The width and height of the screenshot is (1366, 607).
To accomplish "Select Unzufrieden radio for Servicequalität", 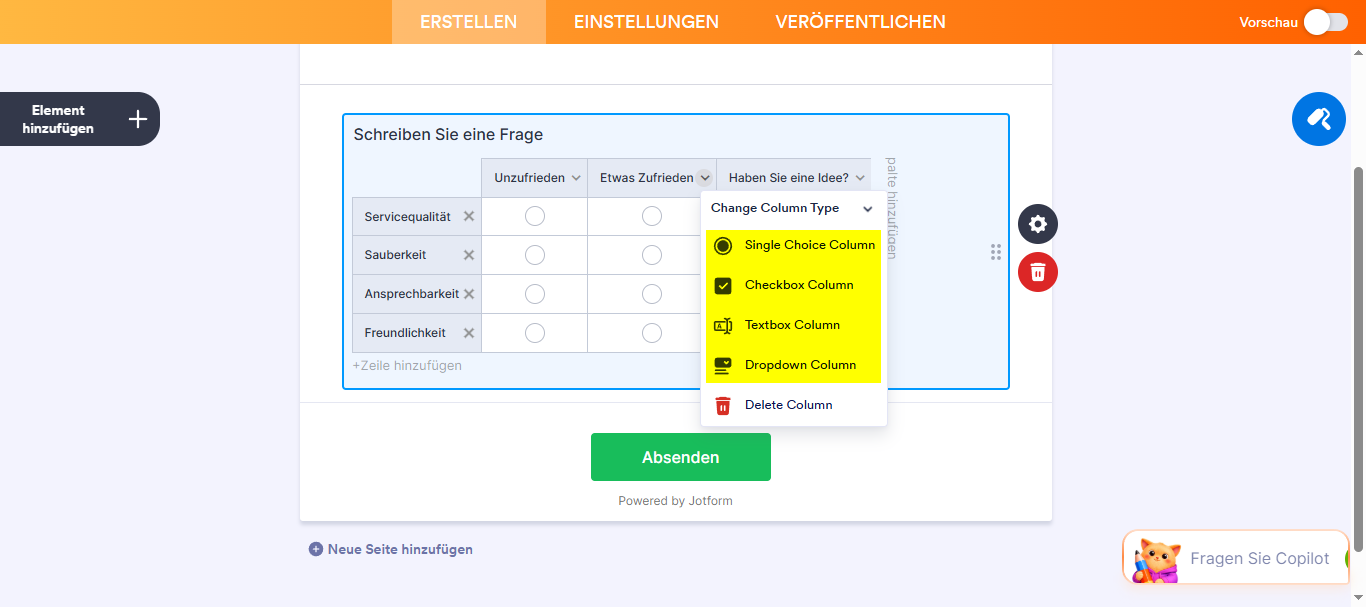I will [x=535, y=216].
